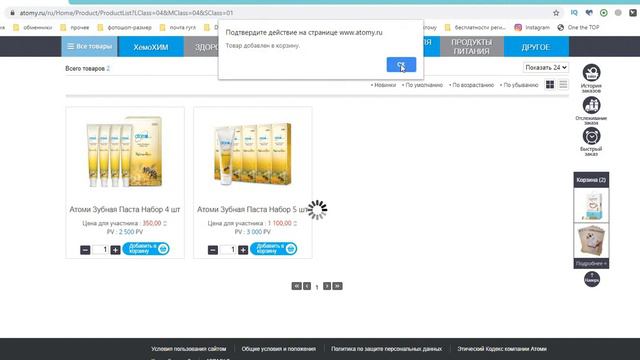This screenshot has height=360, width=640.
Task: Open the 'Все товары' hamburger menu
Action: [89, 47]
